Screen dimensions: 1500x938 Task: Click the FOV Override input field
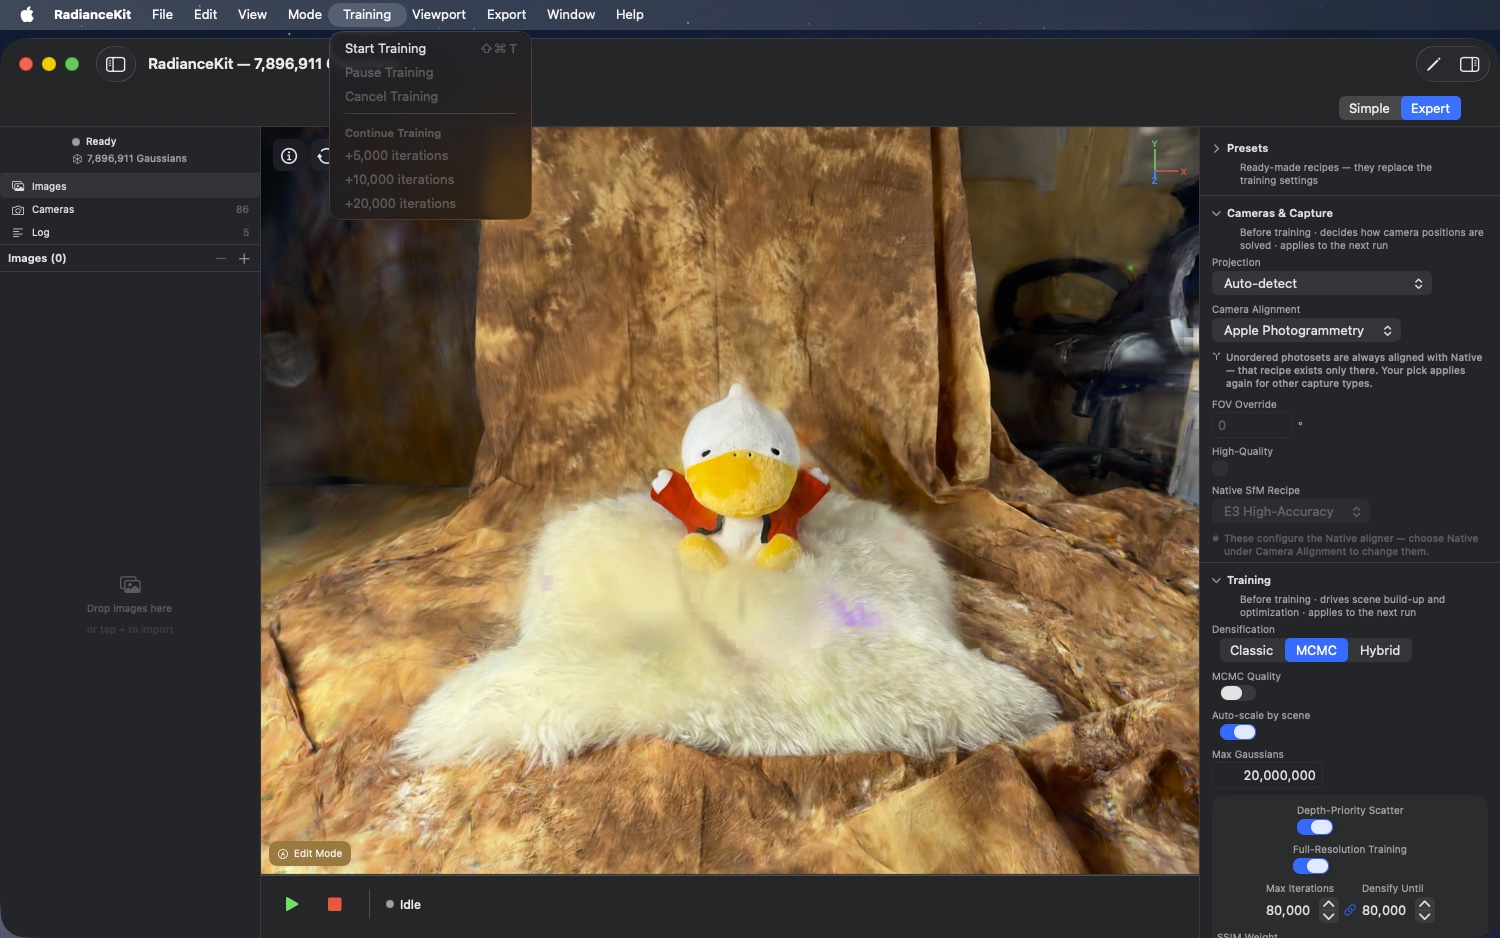pyautogui.click(x=1252, y=425)
